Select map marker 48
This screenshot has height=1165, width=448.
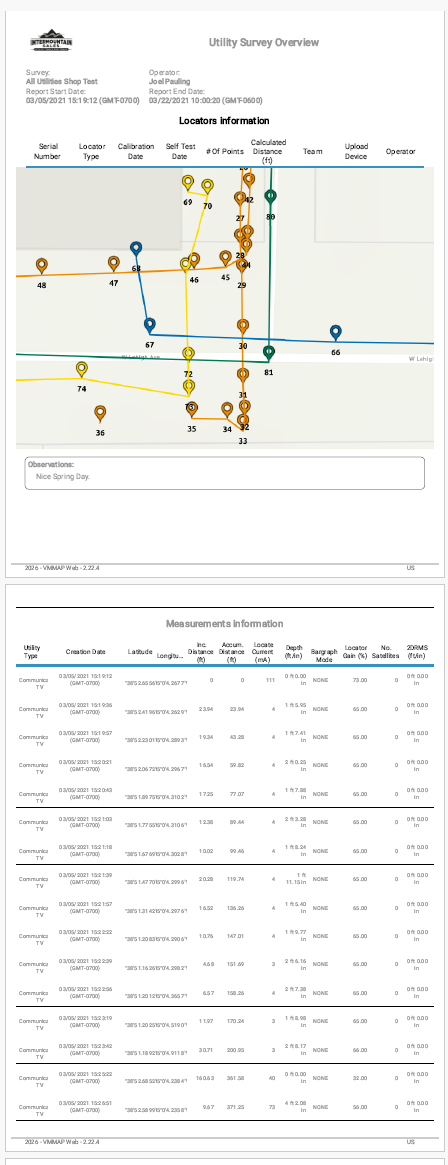pyautogui.click(x=42, y=267)
